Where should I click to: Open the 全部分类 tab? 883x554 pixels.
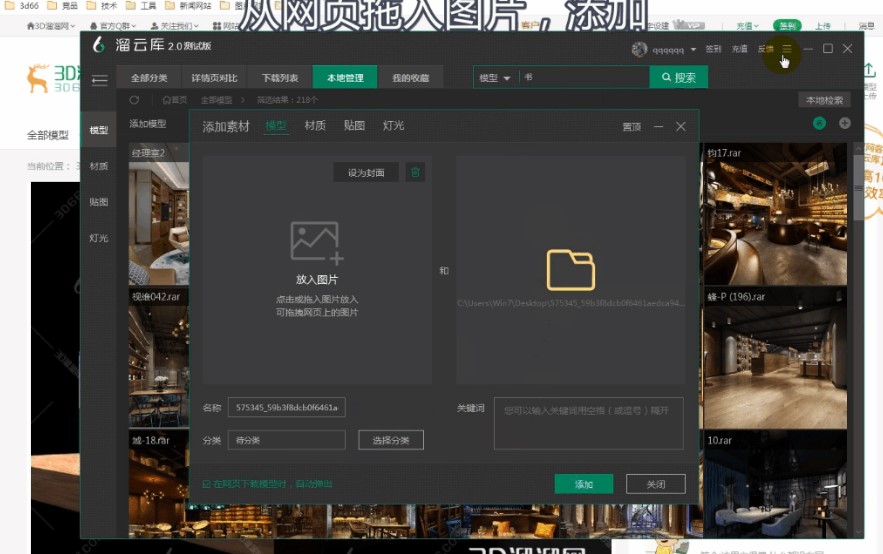tap(149, 78)
